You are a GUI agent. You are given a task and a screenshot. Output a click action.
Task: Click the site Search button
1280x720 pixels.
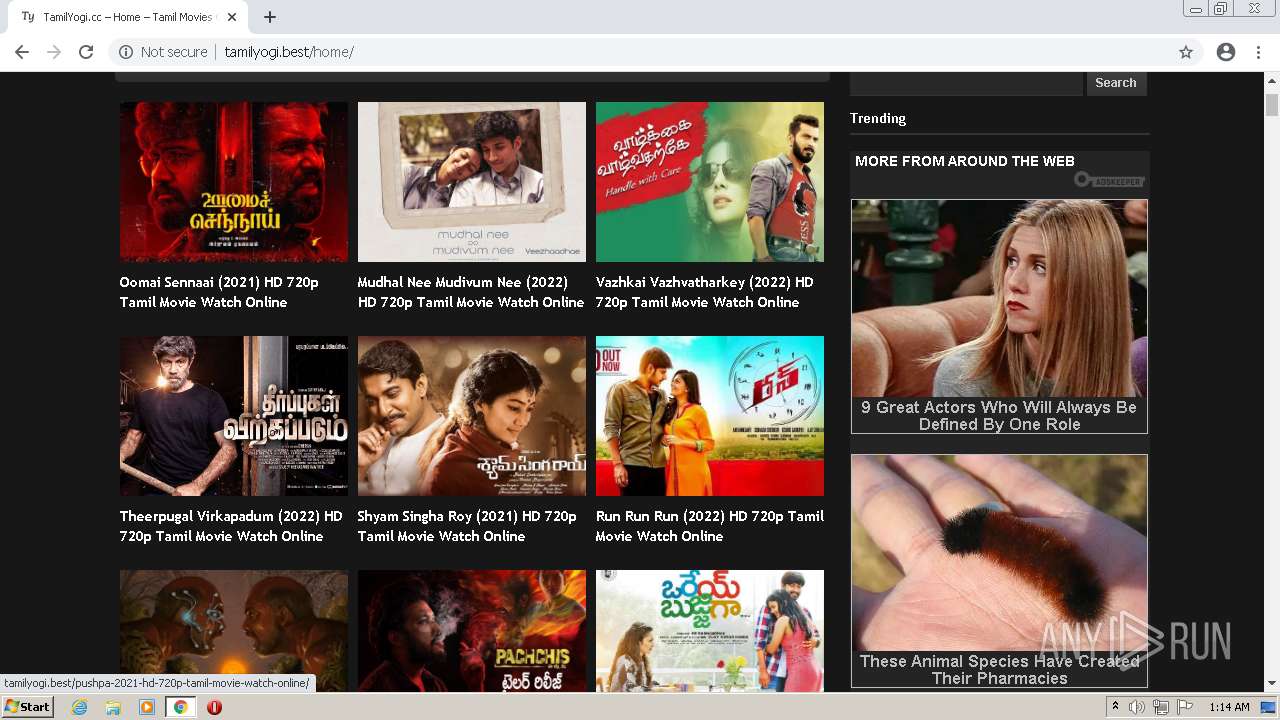1116,83
